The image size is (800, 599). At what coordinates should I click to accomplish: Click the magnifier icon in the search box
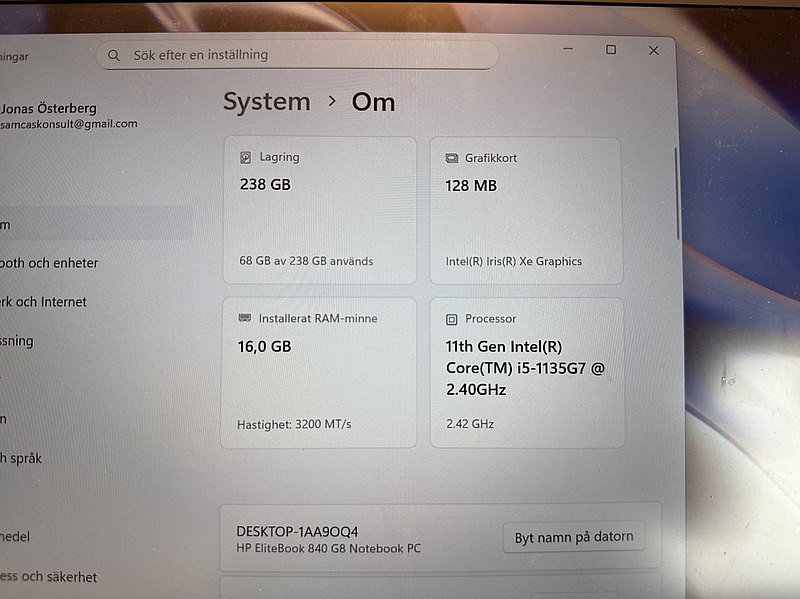(x=114, y=55)
